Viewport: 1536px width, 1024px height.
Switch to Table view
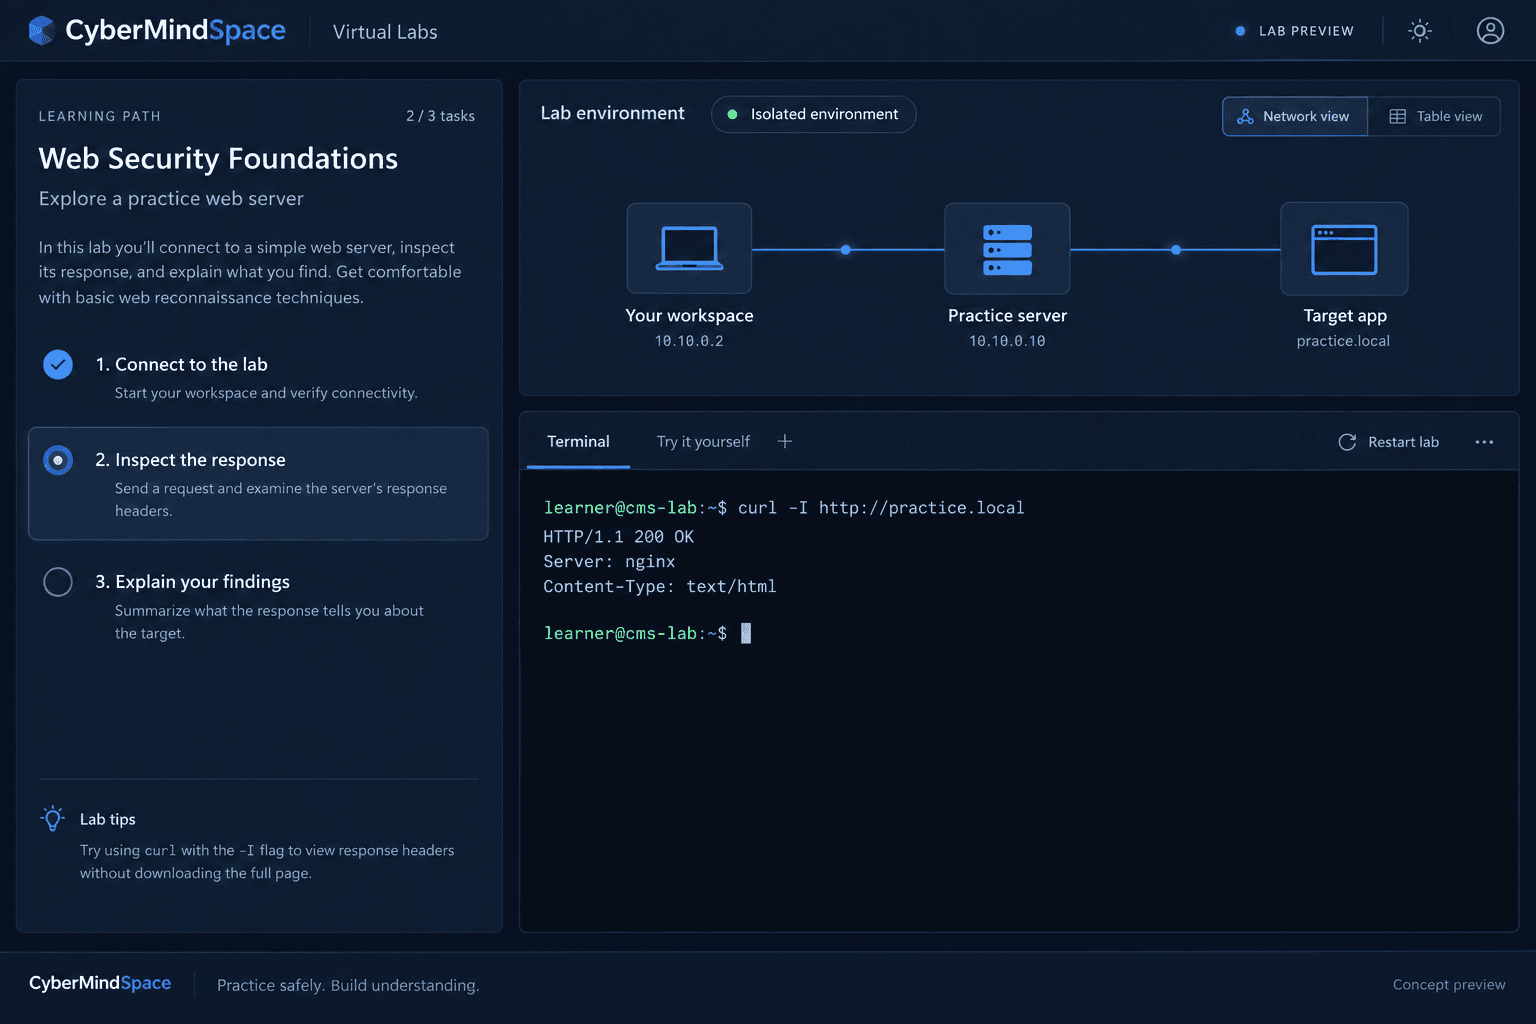(x=1435, y=116)
